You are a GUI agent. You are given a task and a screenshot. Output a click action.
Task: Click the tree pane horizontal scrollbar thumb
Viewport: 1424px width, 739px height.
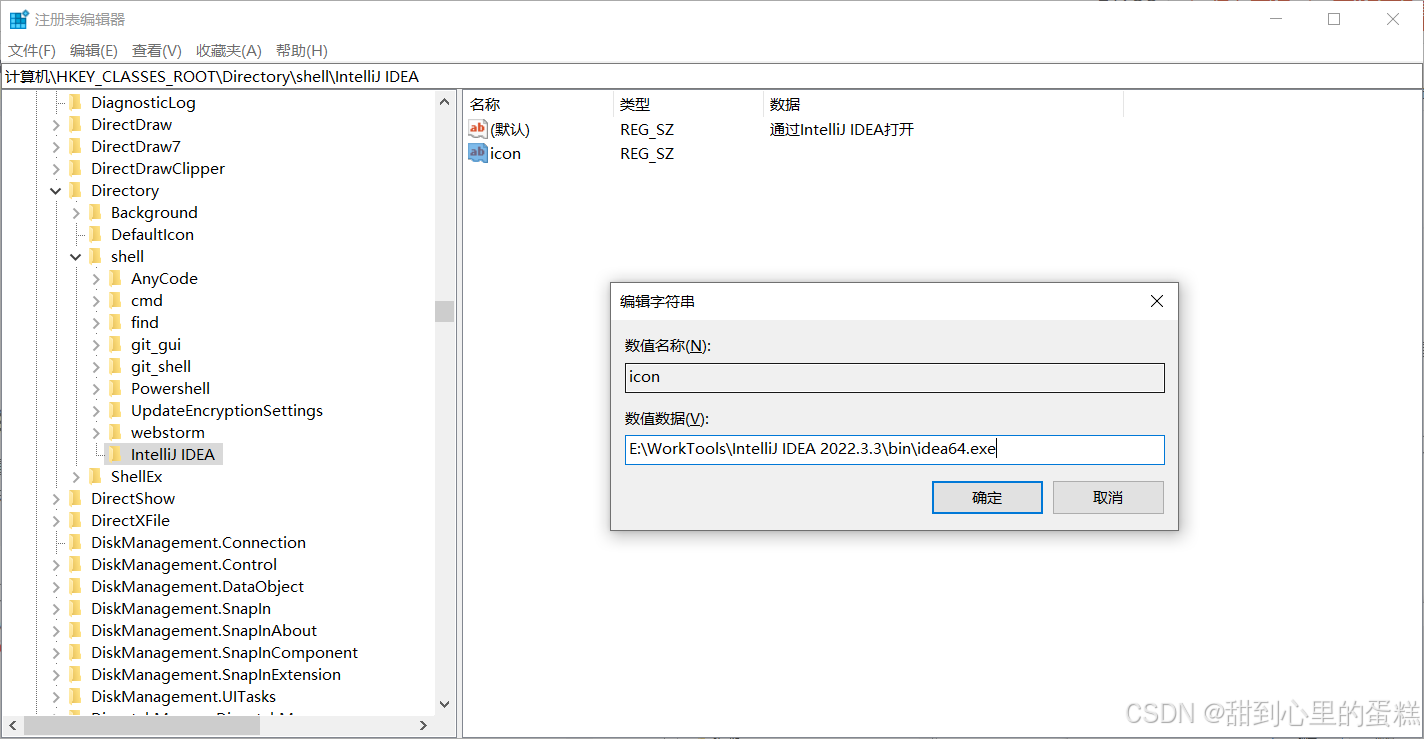pos(142,726)
